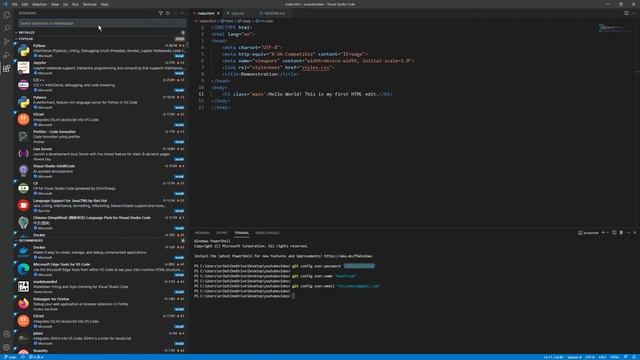
Task: Select the Terminal panel tab
Action: [241, 233]
